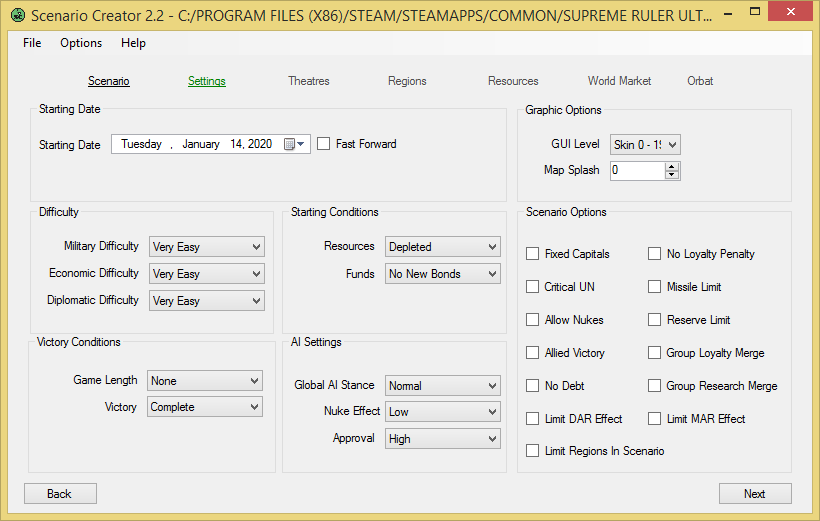
Task: Switch to the Theatres tab
Action: point(309,81)
